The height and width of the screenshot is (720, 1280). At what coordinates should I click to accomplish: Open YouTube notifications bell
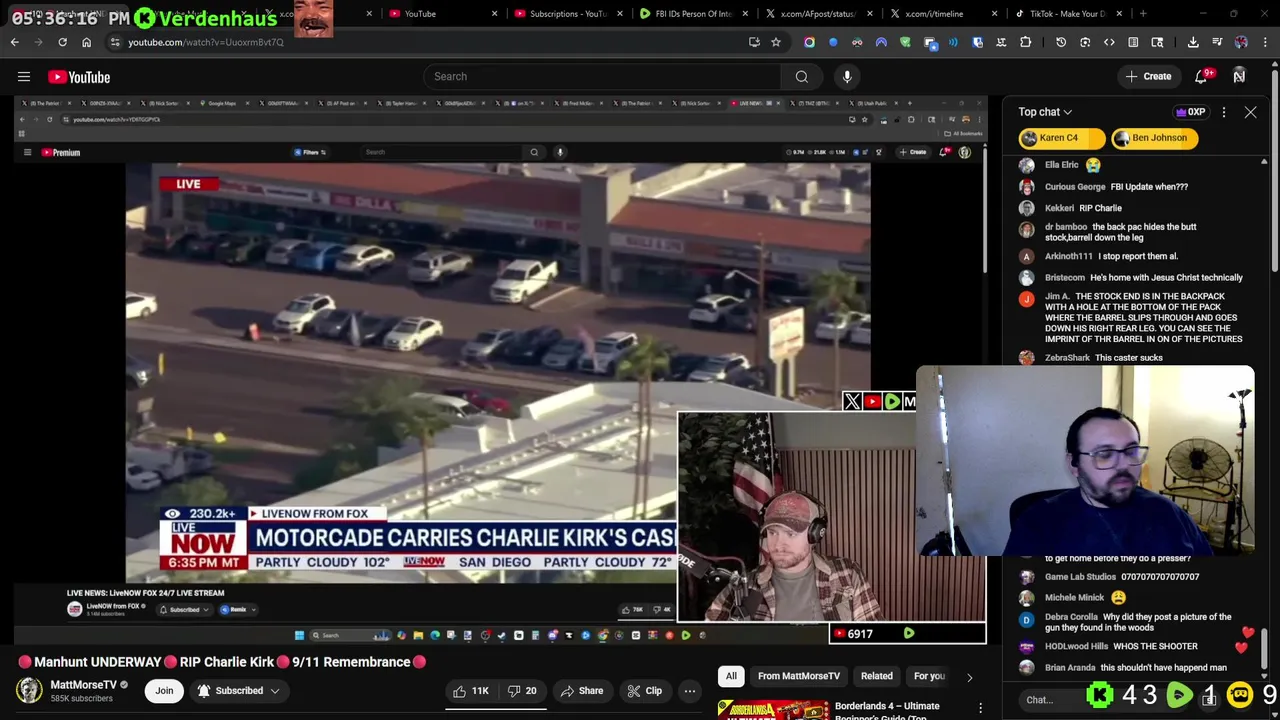click(x=1202, y=77)
